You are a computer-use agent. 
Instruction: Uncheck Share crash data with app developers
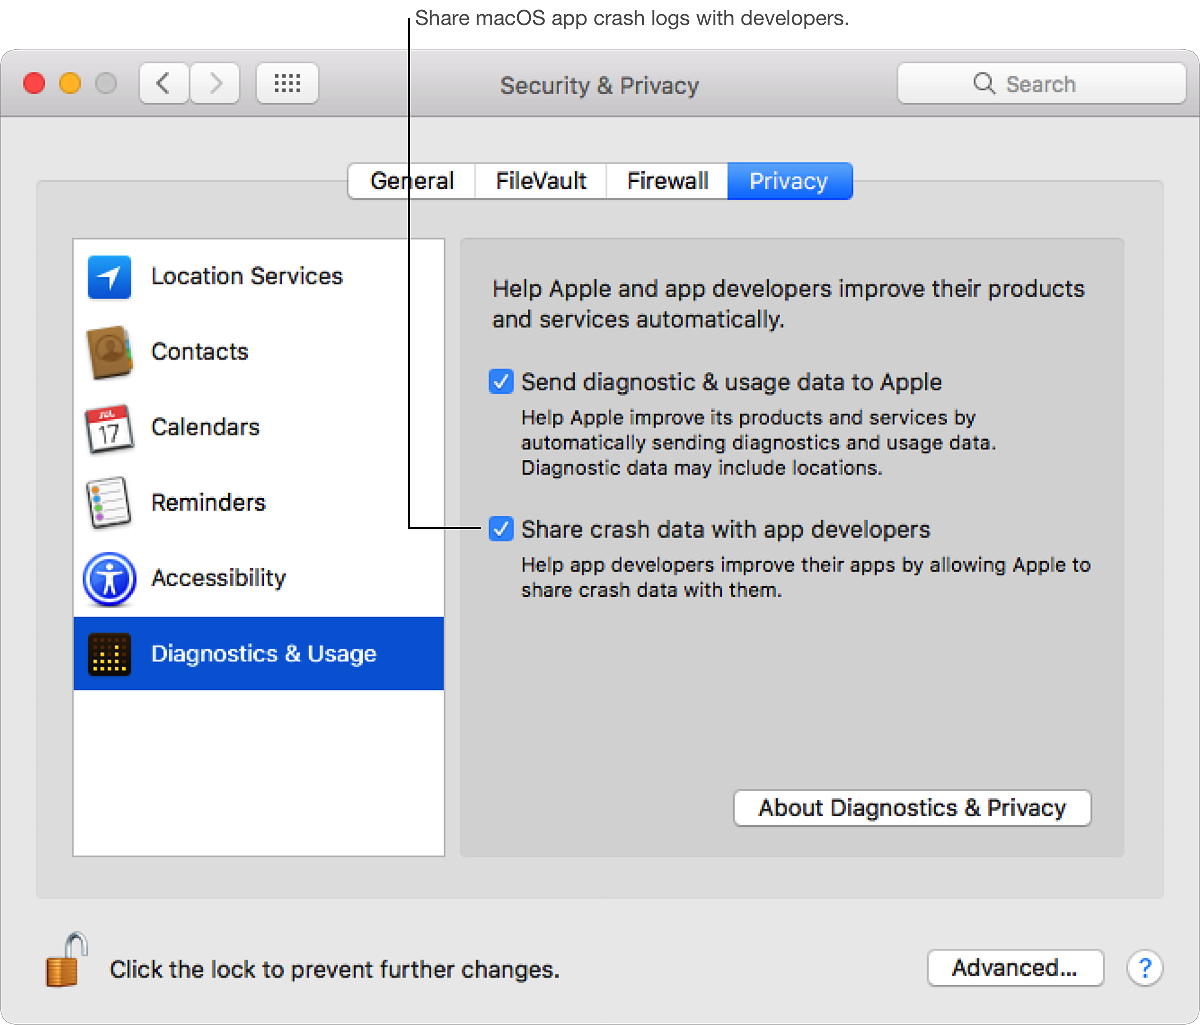[x=501, y=529]
